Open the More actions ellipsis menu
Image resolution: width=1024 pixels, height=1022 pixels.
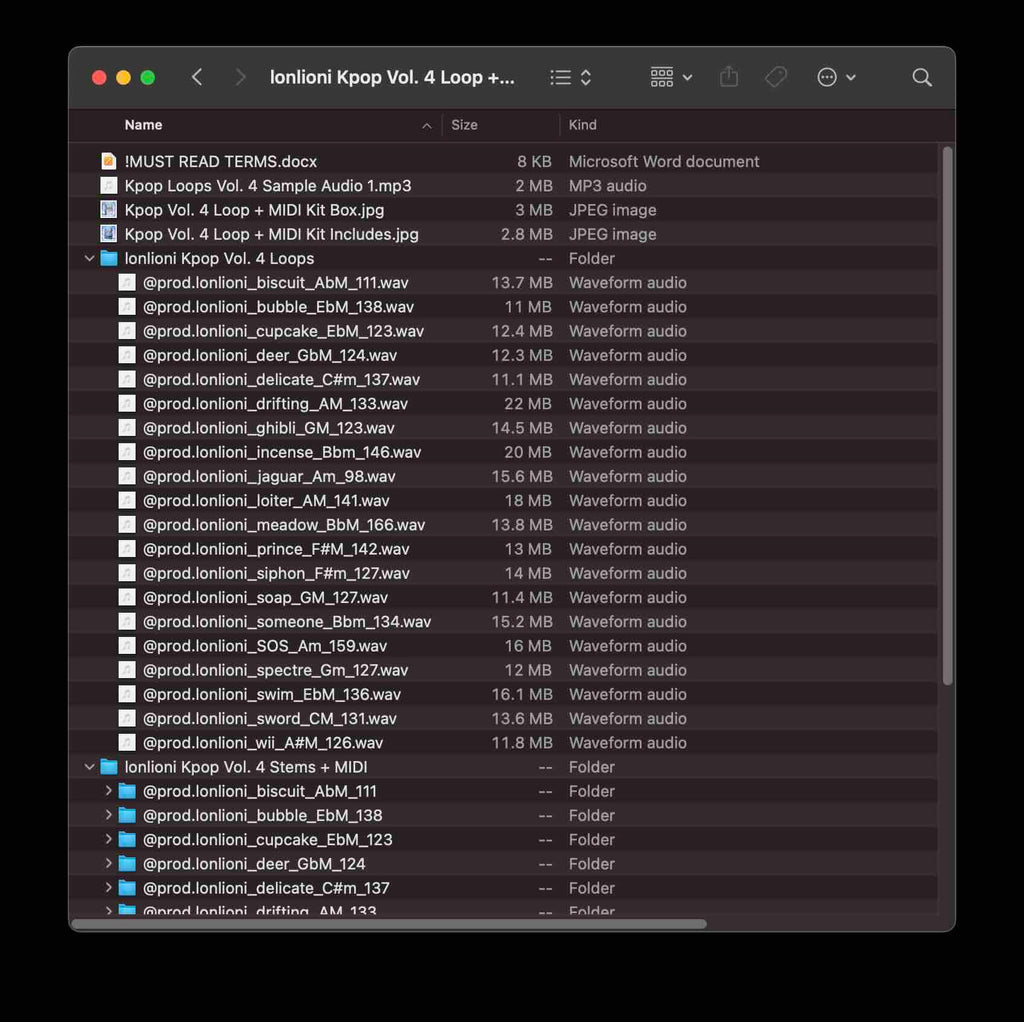(x=836, y=78)
